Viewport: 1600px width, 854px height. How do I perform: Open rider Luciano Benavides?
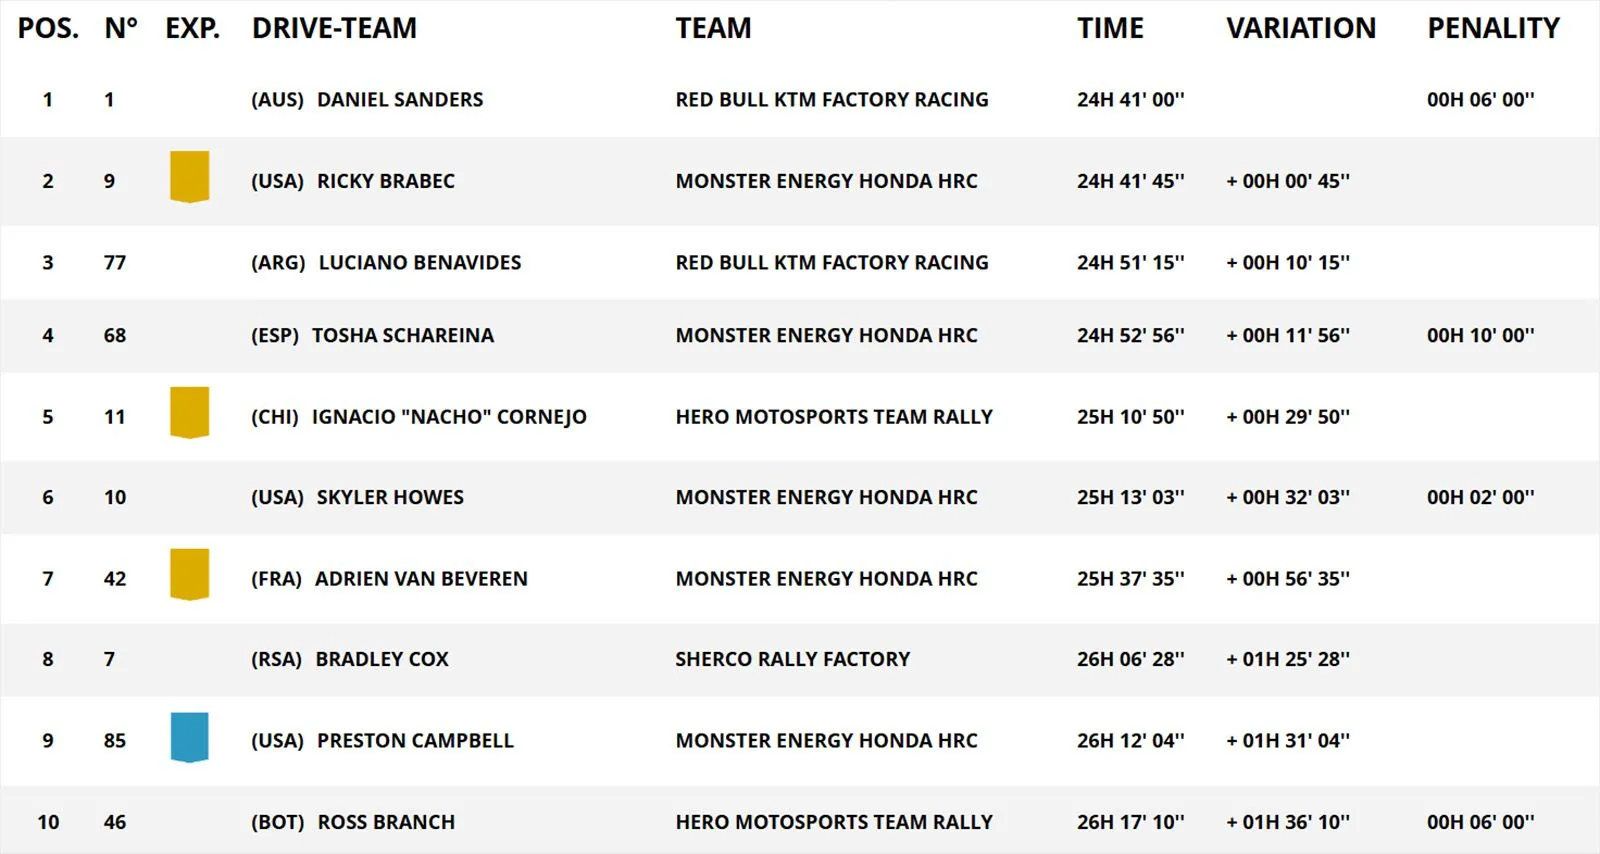point(419,263)
